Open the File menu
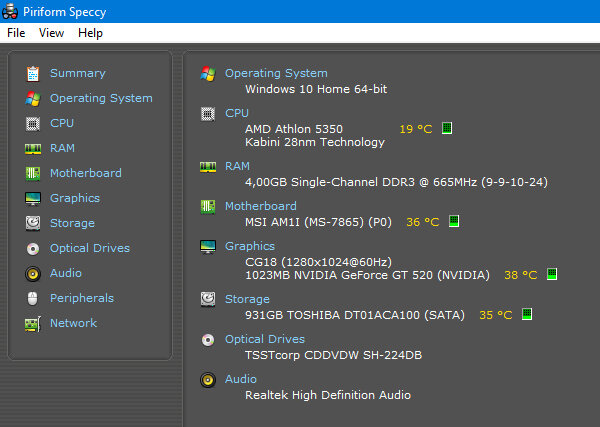Viewport: 600px width, 427px height. (16, 33)
